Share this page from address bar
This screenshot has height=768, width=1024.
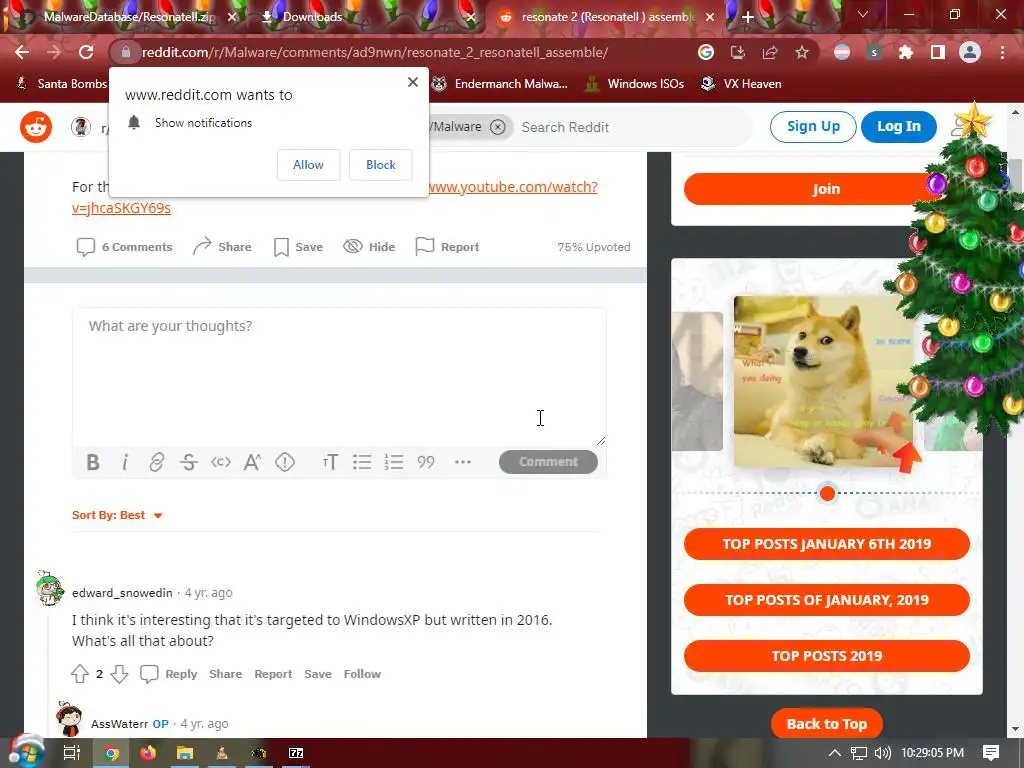[770, 52]
